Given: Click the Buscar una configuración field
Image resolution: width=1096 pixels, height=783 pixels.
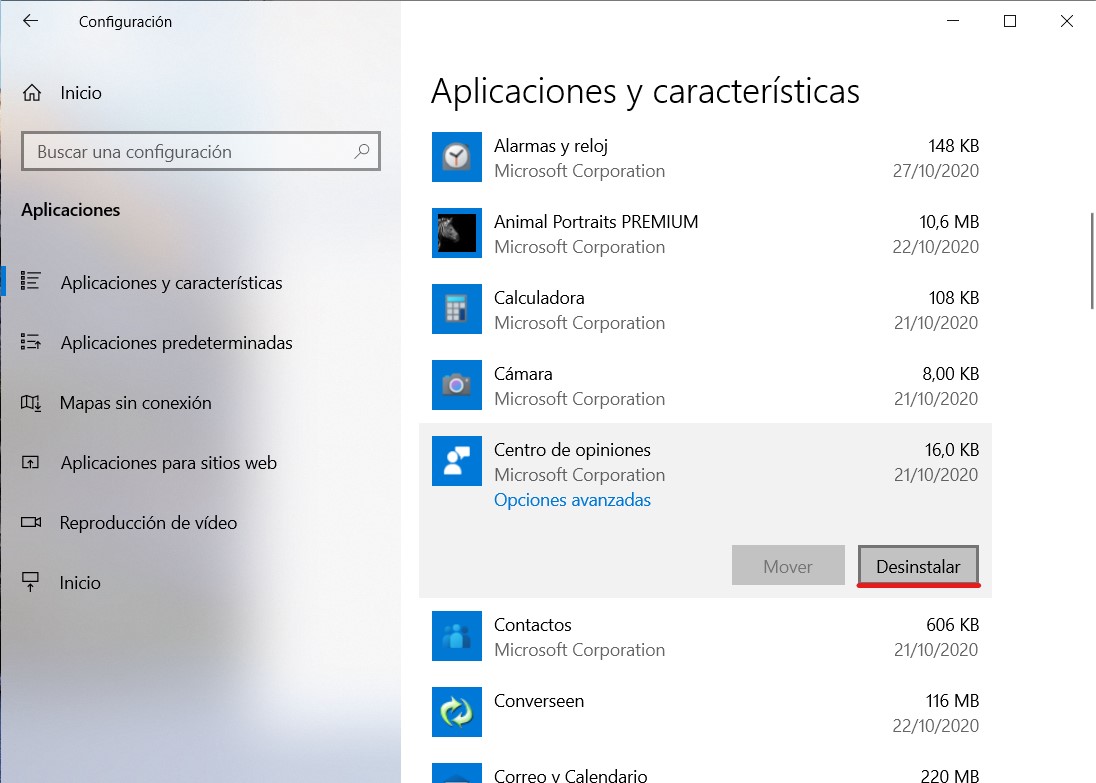Looking at the screenshot, I should point(190,152).
